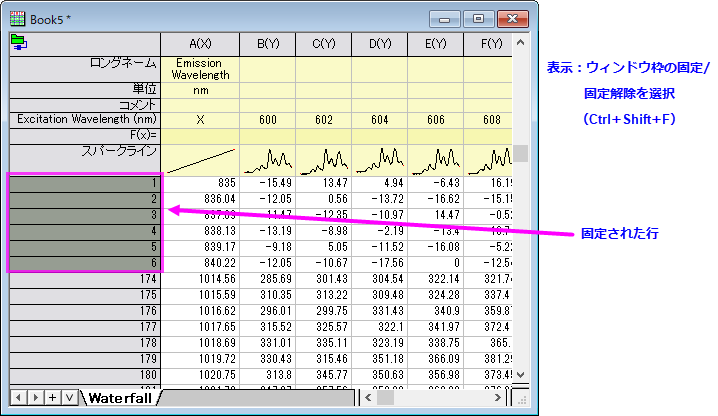Select frozen row header 2

click(85, 199)
